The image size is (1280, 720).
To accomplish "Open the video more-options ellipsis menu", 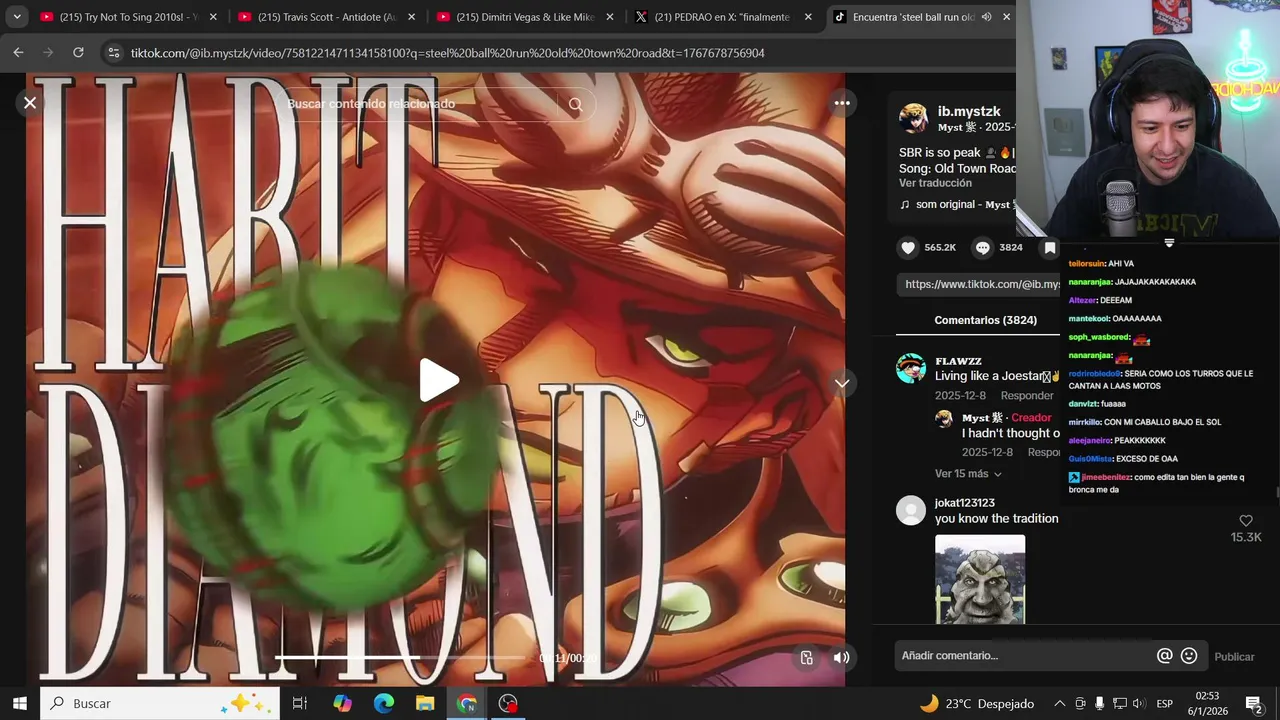I will click(x=842, y=103).
